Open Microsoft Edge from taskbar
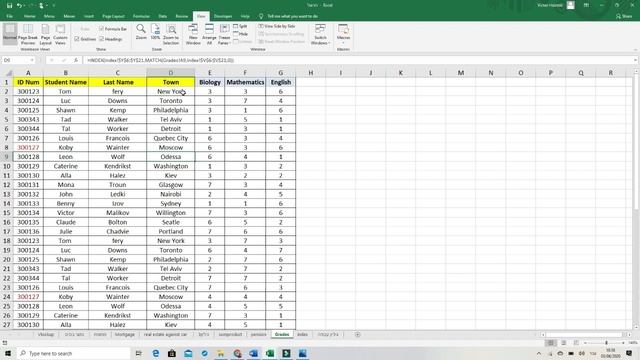The image size is (640, 360). click(156, 353)
